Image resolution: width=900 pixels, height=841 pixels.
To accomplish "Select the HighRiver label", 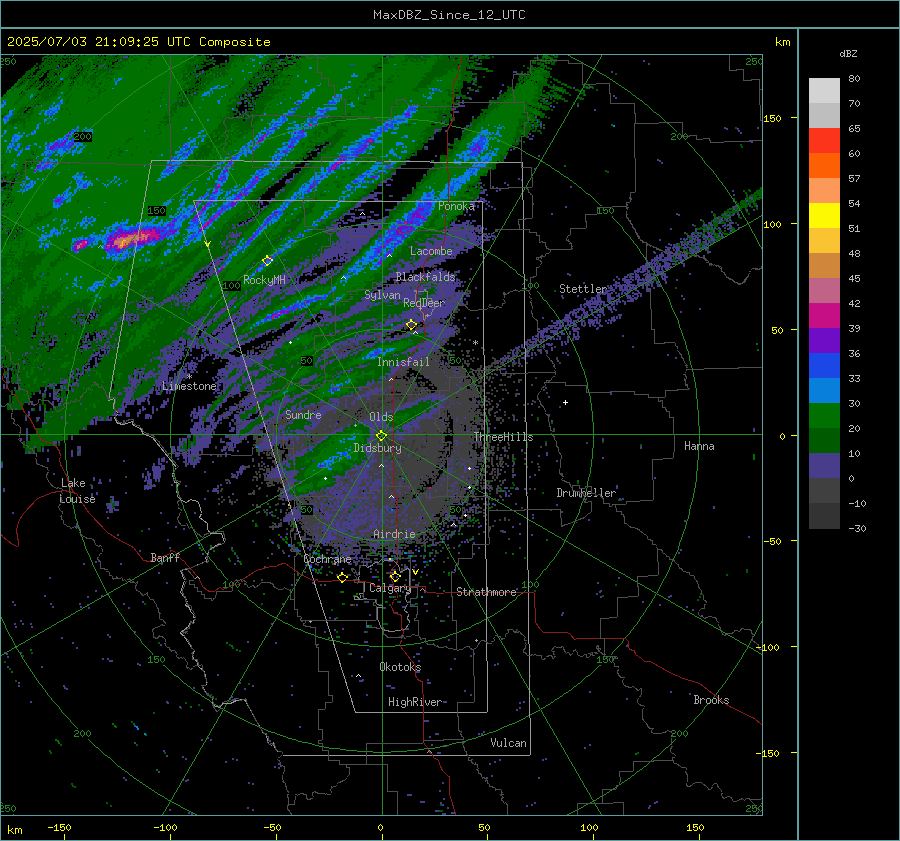I will tap(415, 702).
